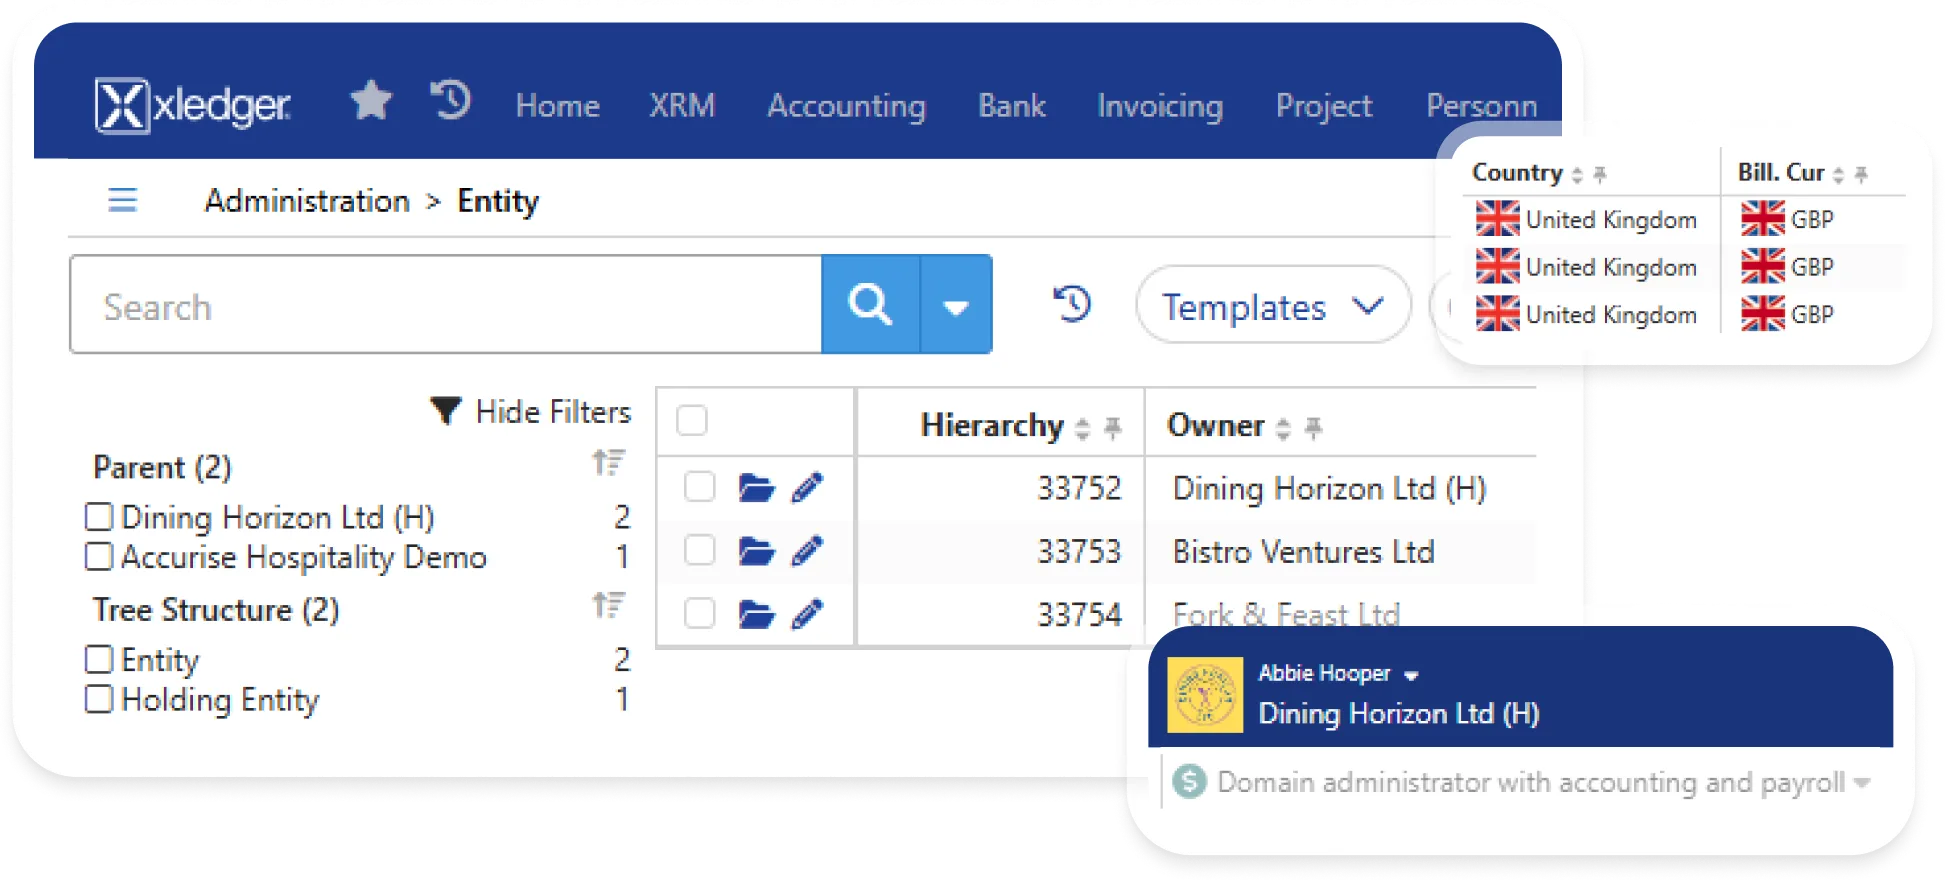Click into the Search input field

(446, 304)
